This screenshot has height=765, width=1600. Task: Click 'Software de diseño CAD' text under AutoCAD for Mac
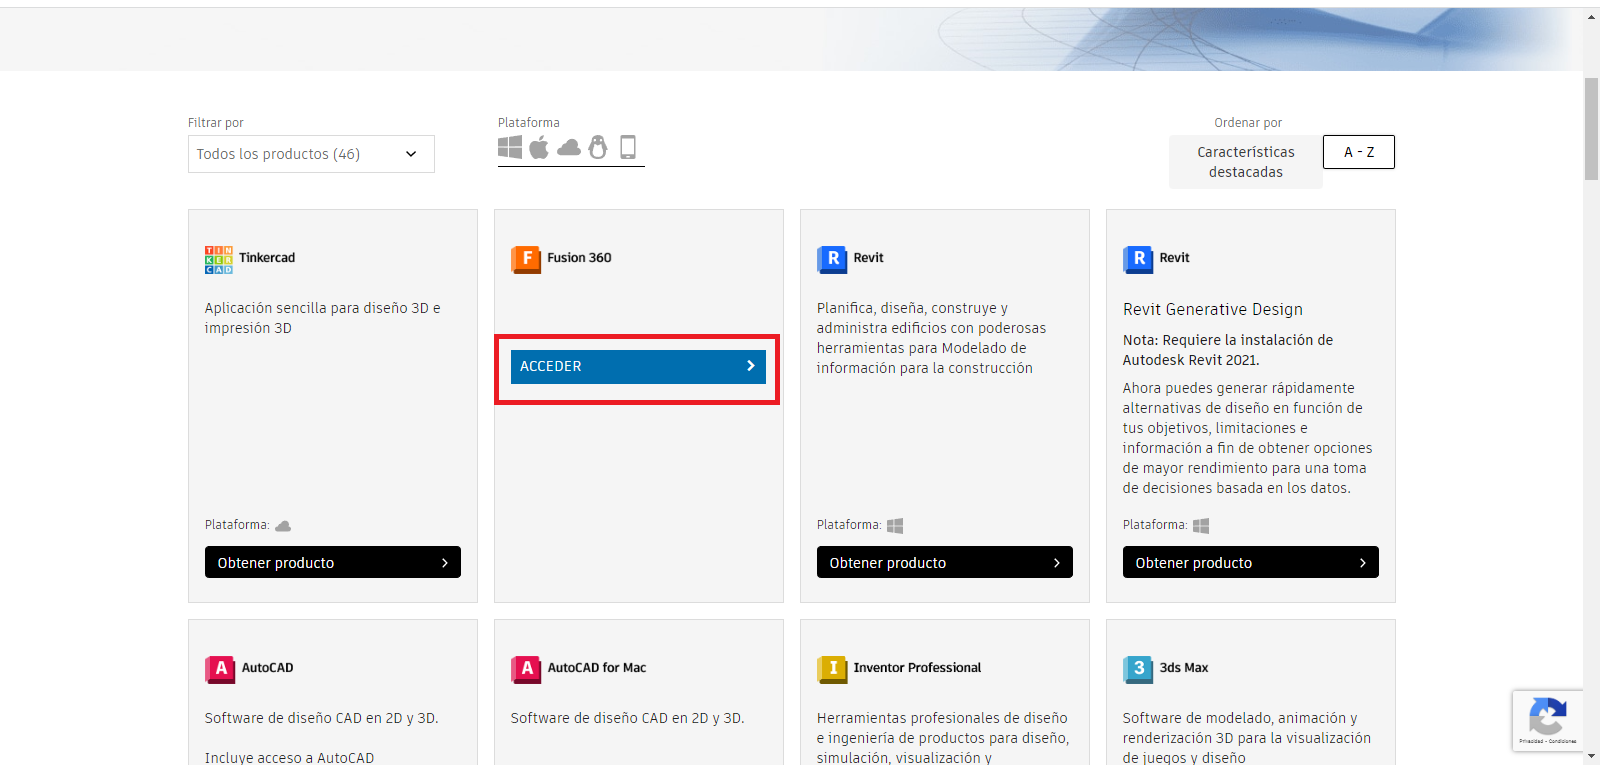[627, 718]
